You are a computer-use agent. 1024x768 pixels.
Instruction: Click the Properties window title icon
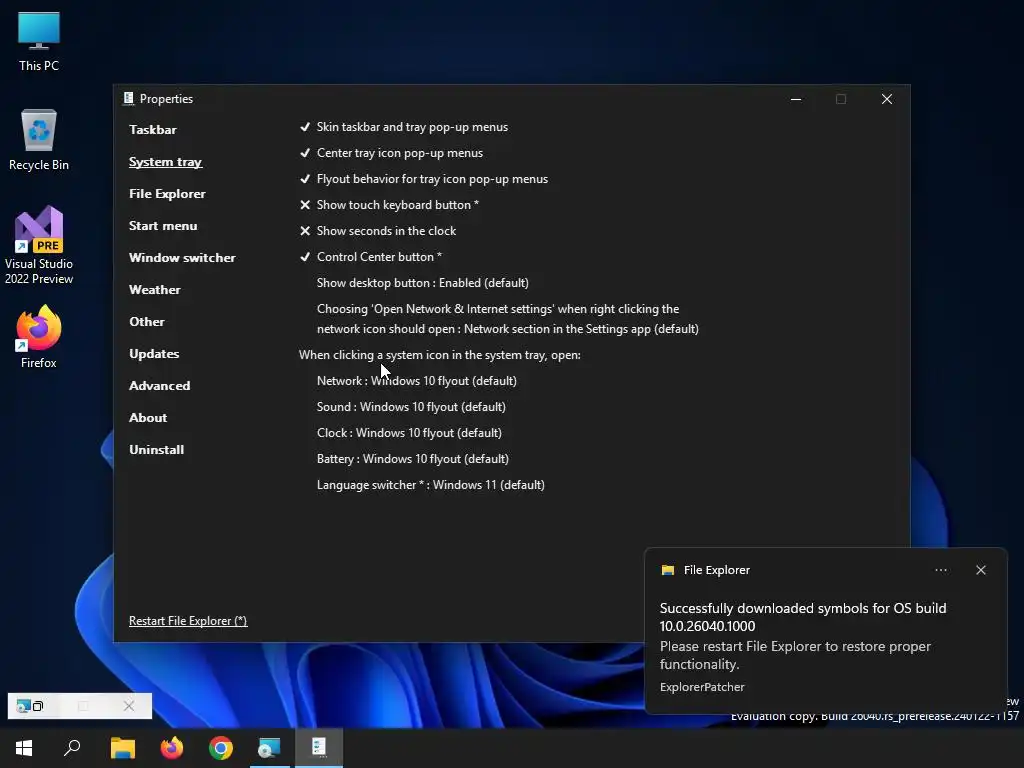click(x=129, y=98)
